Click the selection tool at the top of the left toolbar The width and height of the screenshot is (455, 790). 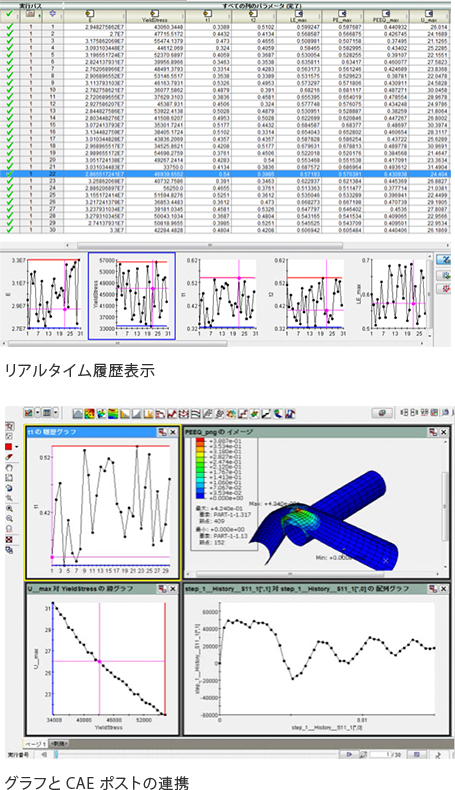pos(9,426)
